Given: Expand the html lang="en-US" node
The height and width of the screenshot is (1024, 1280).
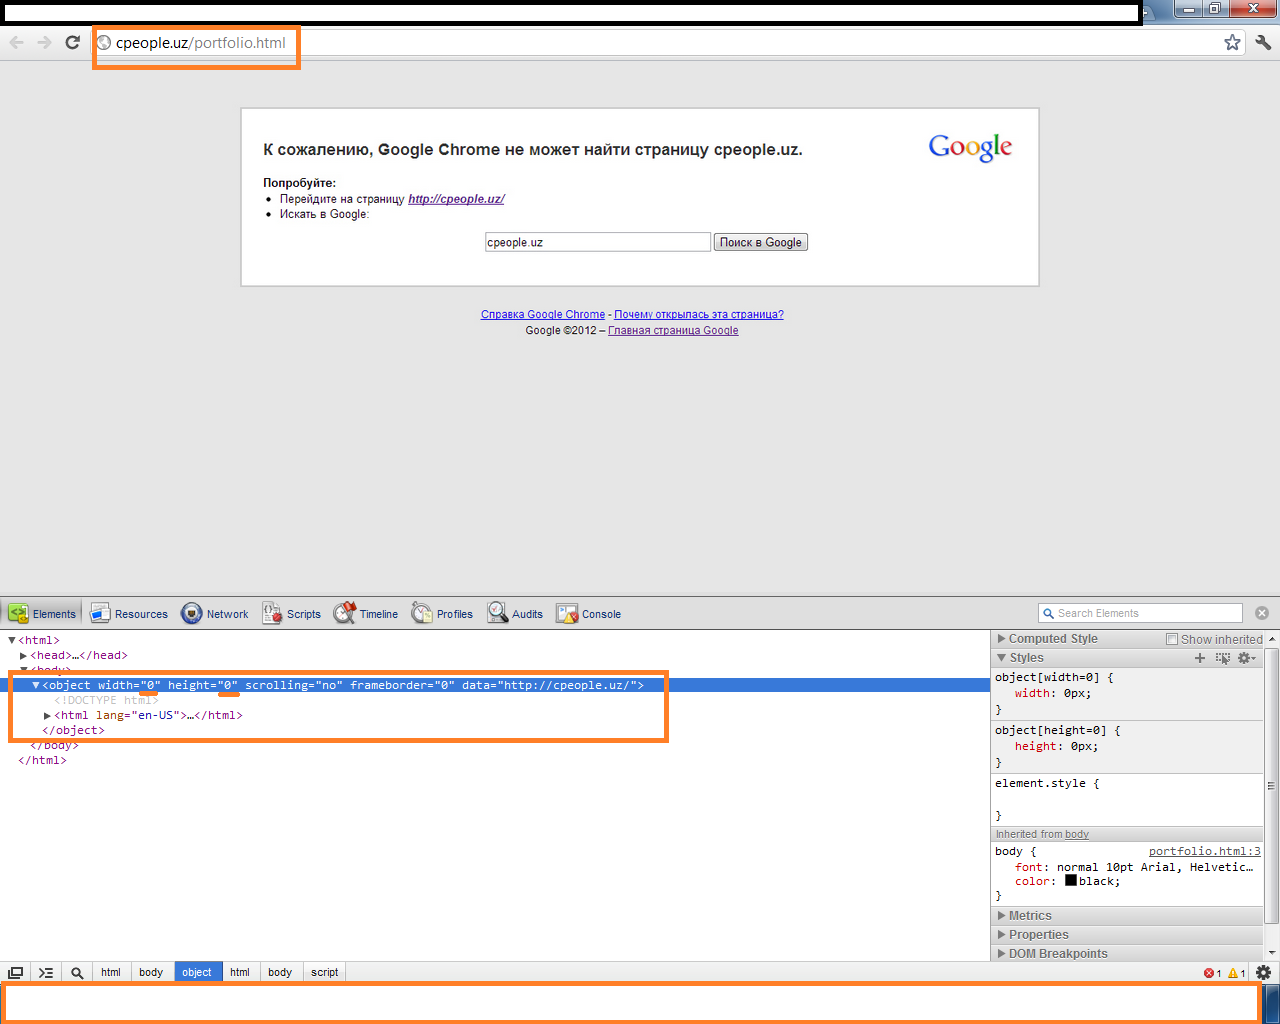Looking at the screenshot, I should (x=48, y=715).
